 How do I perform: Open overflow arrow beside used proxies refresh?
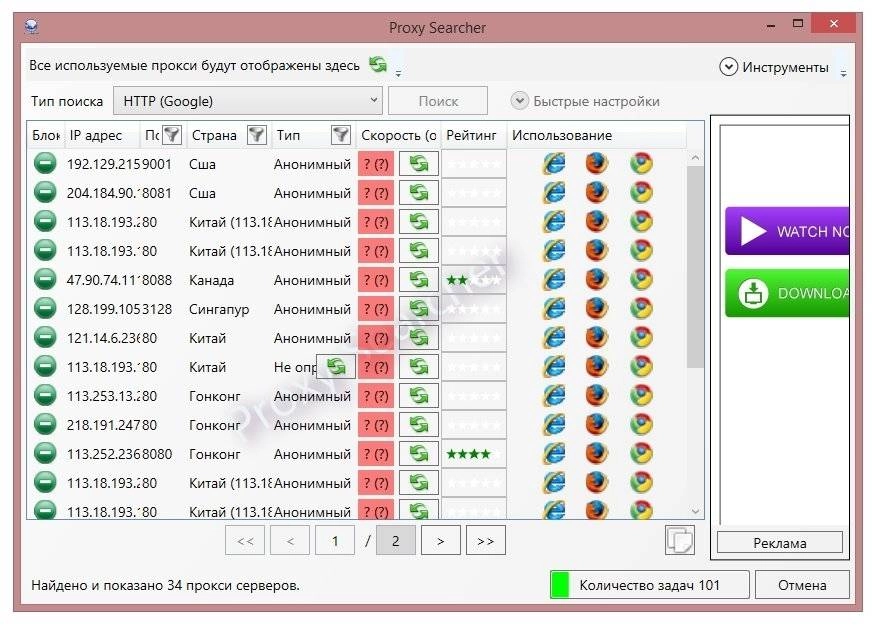(398, 74)
